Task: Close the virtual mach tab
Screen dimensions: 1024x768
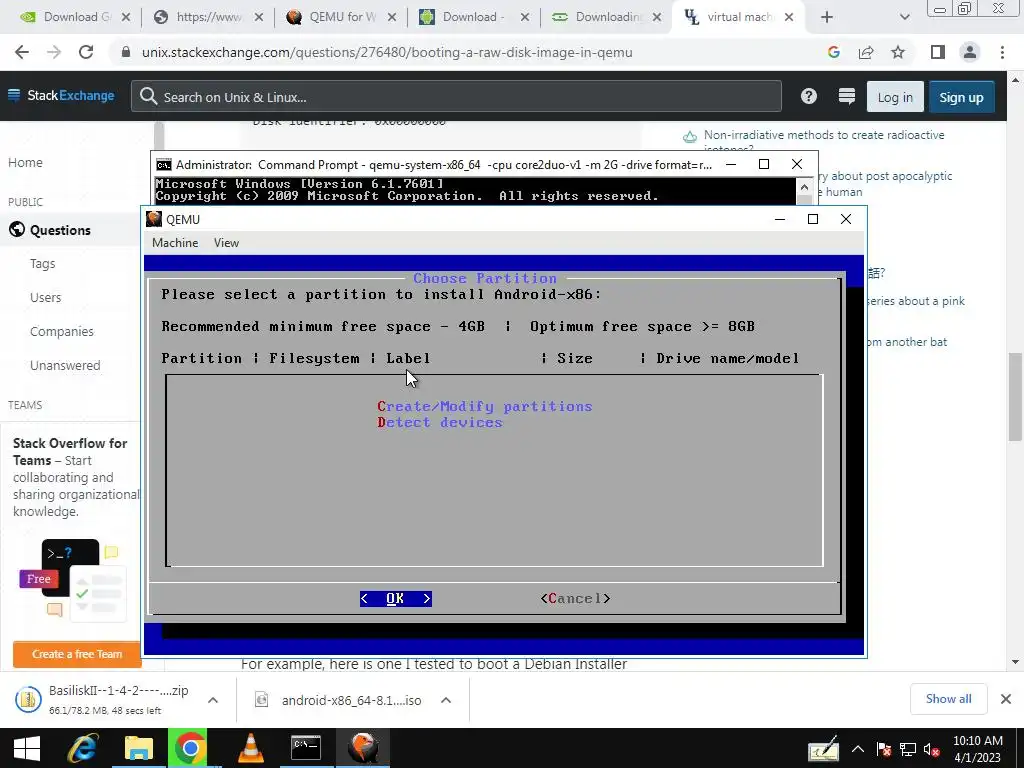Action: click(x=789, y=17)
